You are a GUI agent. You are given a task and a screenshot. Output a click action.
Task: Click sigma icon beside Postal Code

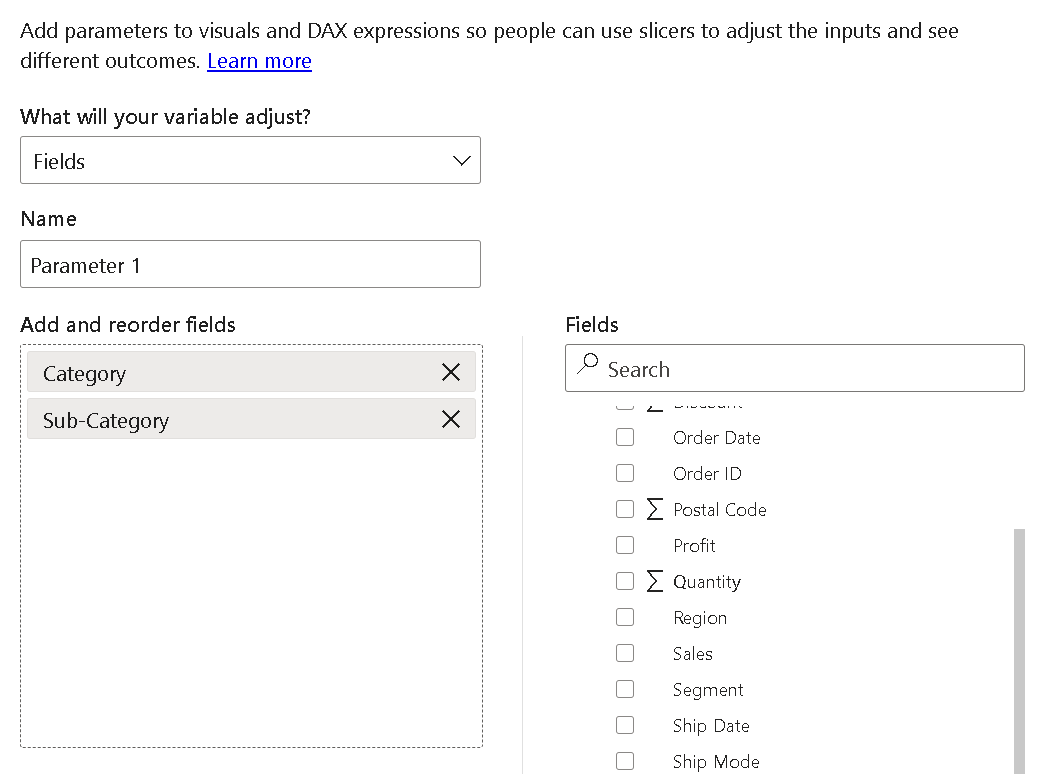point(655,509)
